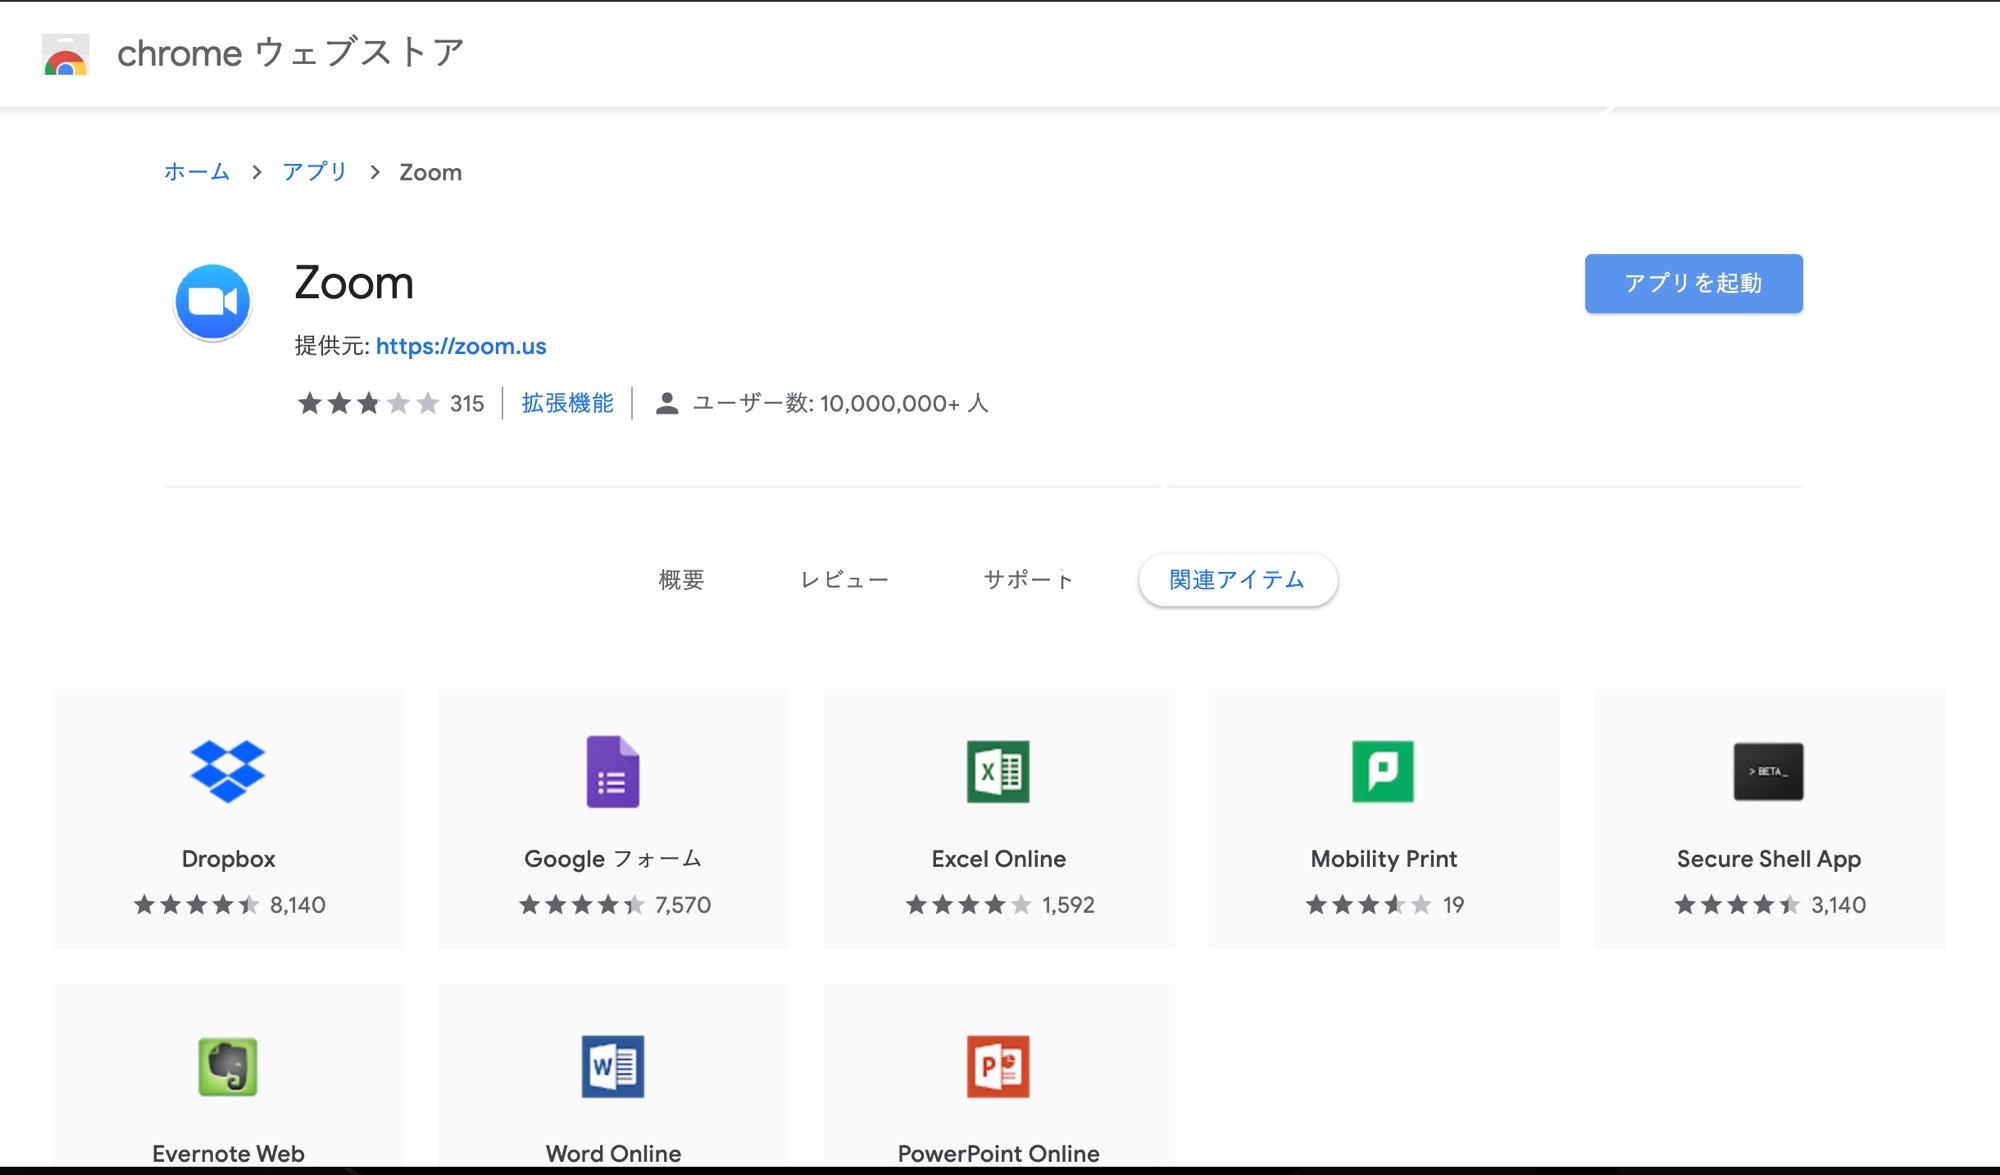Open the https://zoom.us publisher link
Image resolution: width=2000 pixels, height=1175 pixels.
[461, 345]
